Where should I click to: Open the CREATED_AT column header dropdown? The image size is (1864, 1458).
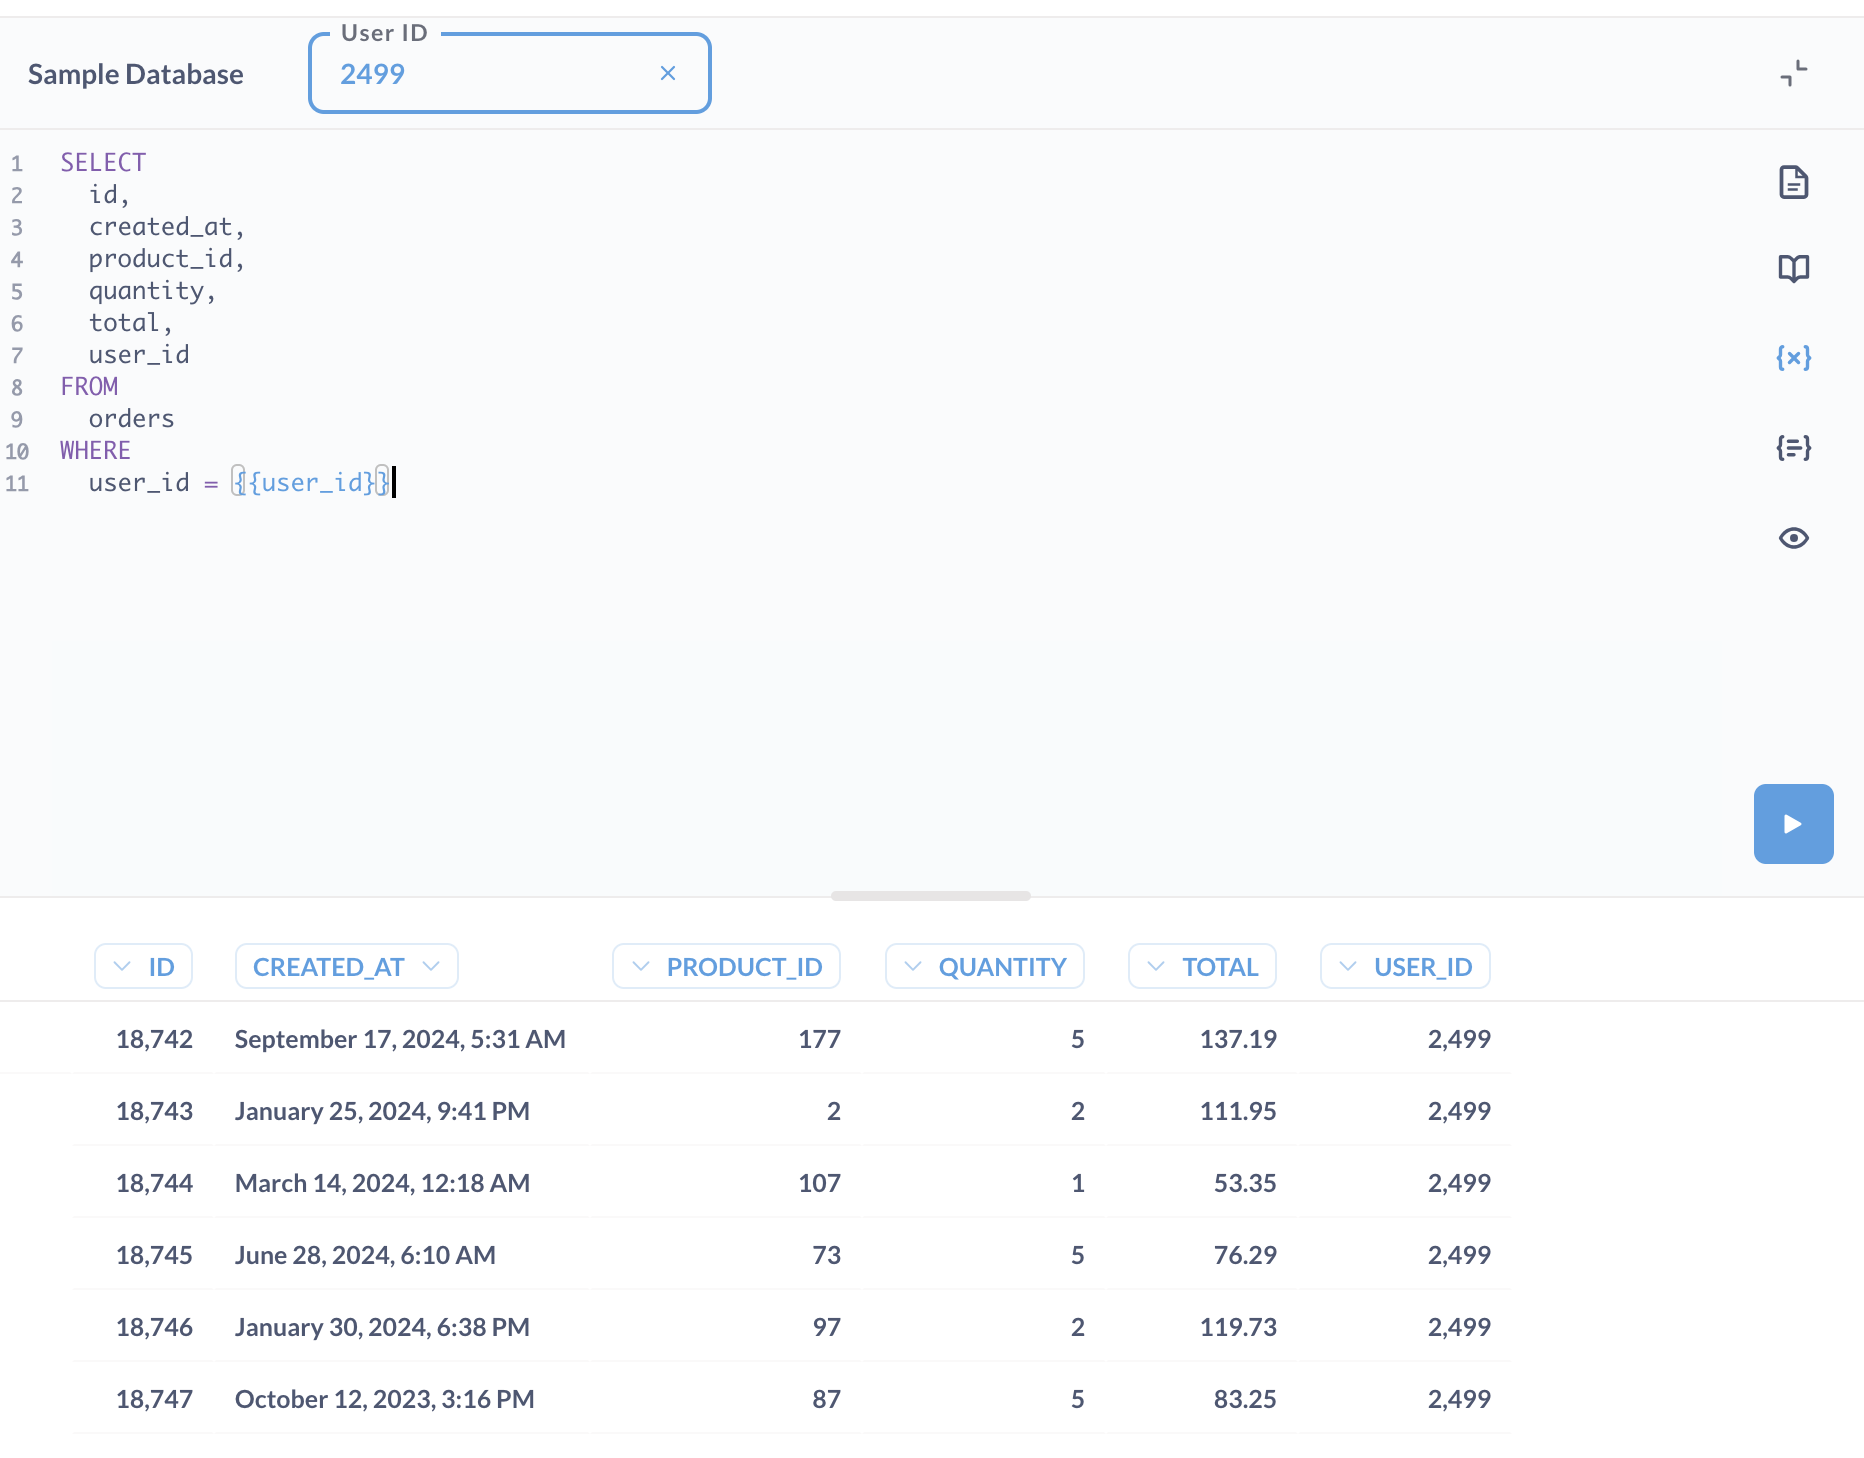pos(346,966)
